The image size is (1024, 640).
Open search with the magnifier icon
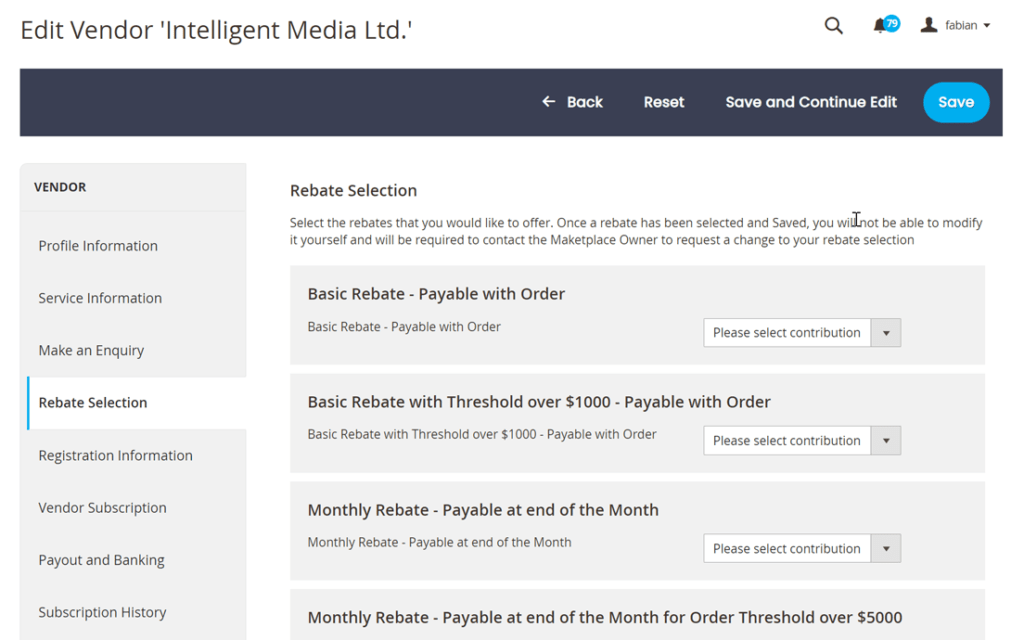[x=833, y=25]
